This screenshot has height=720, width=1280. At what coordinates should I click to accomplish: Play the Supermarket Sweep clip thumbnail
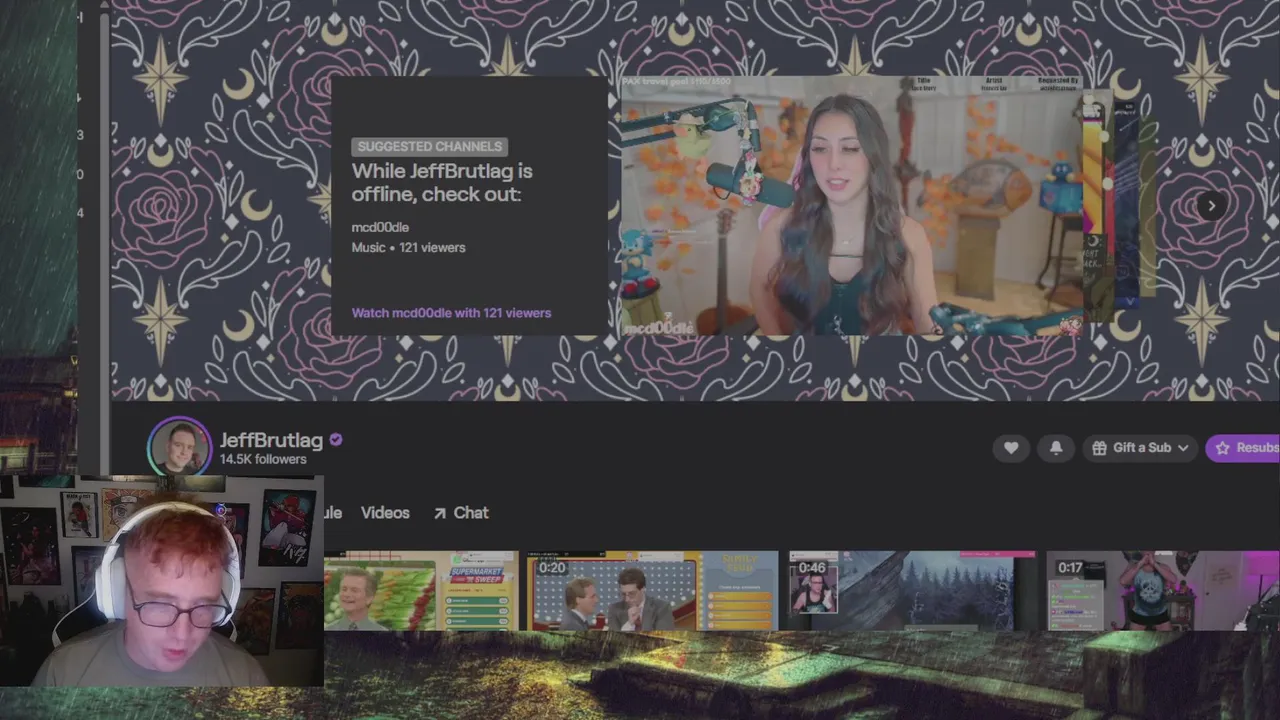421,591
